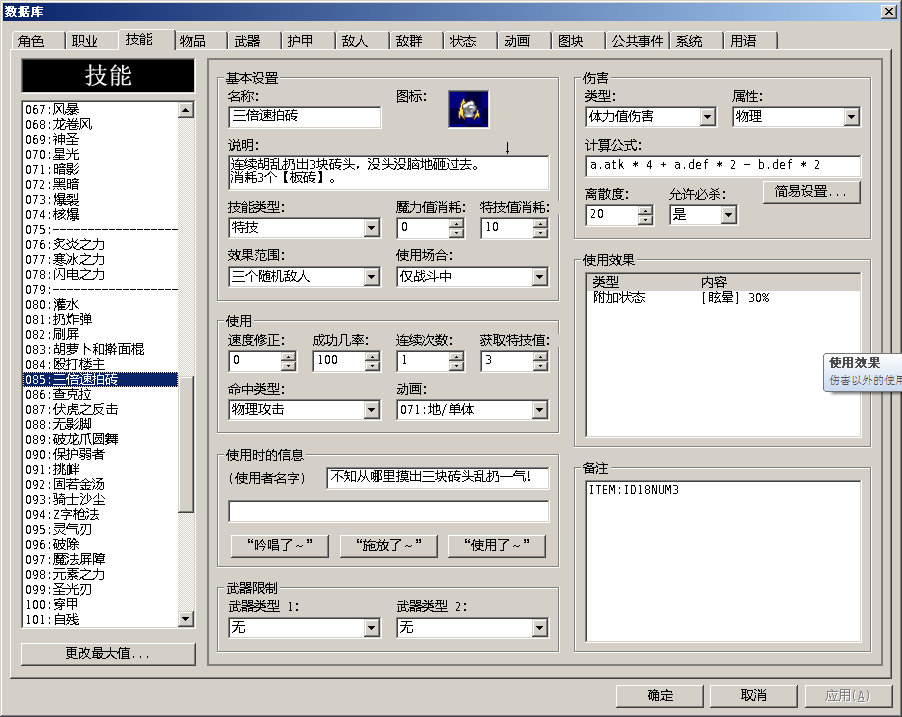Viewport: 902px width, 717px height.
Task: Click the 取消 button
Action: pyautogui.click(x=753, y=696)
